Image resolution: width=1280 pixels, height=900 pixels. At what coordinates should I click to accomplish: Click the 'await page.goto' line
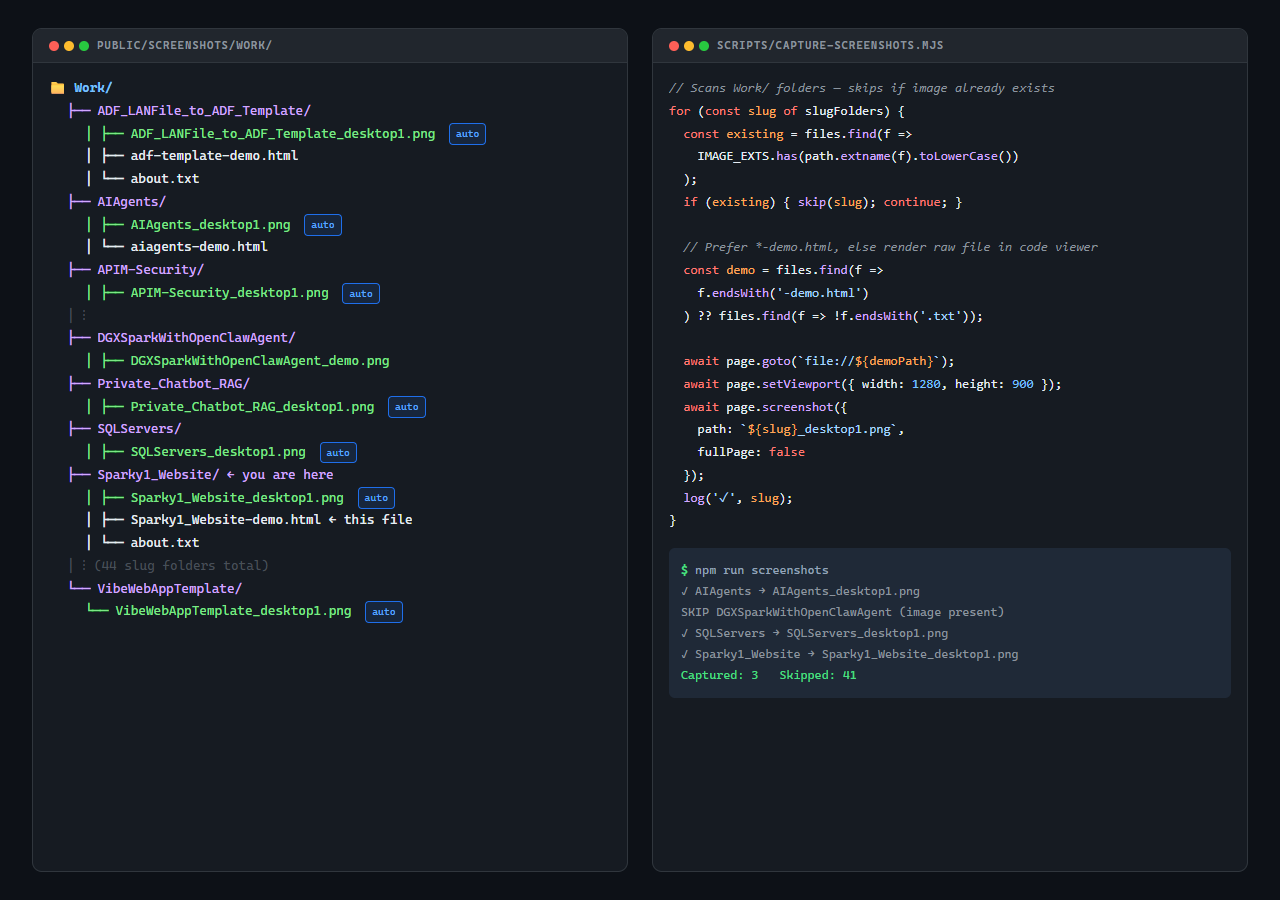click(x=819, y=361)
